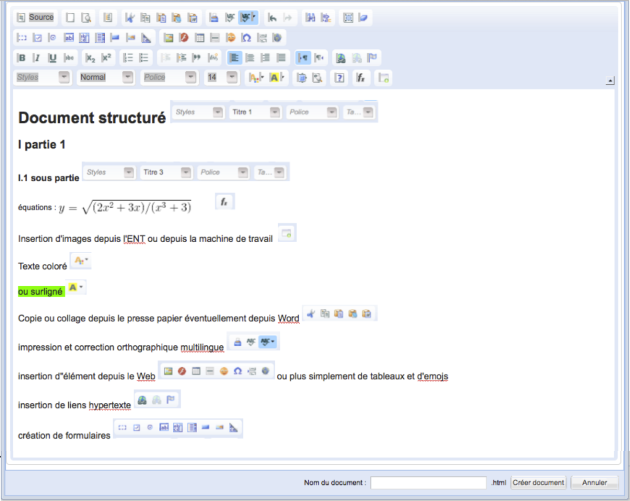
Task: Align text left
Action: point(234,58)
